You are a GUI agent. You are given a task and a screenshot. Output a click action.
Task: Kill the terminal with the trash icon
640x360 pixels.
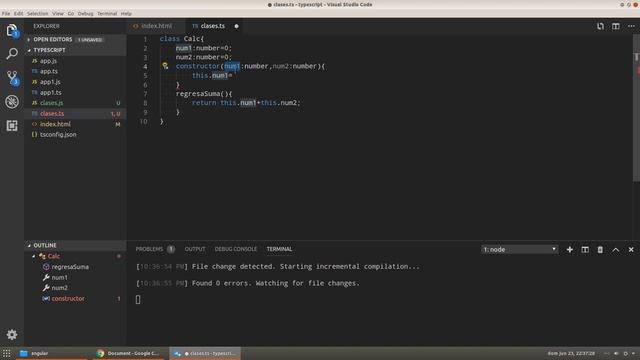600,249
